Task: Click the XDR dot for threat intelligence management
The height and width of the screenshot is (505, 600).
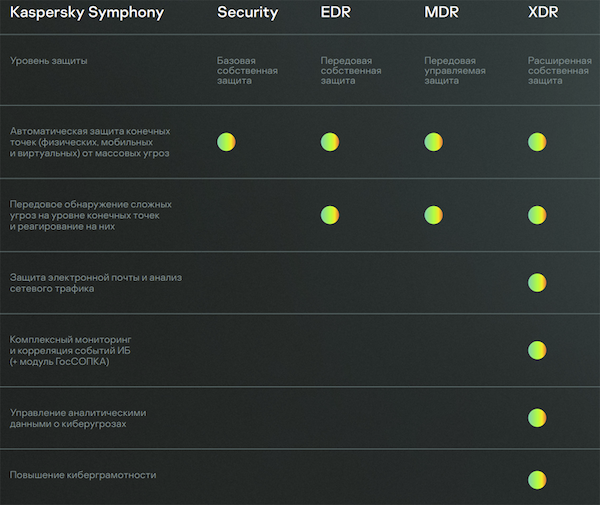Action: coord(537,417)
